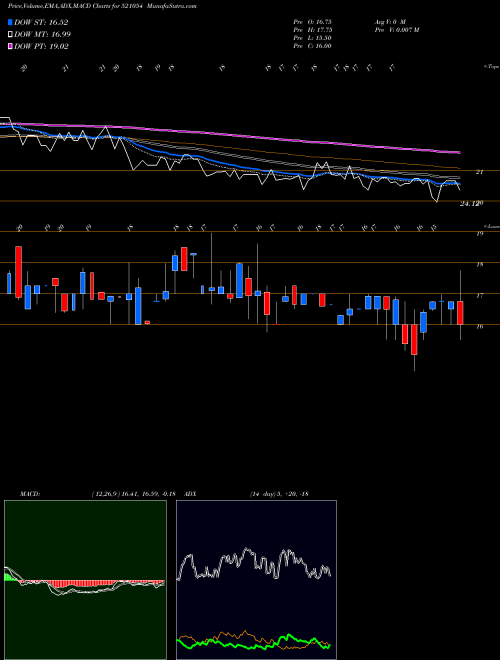Click the 'Pre H: 17.75' value
This screenshot has height=660, width=500.
pos(313,30)
